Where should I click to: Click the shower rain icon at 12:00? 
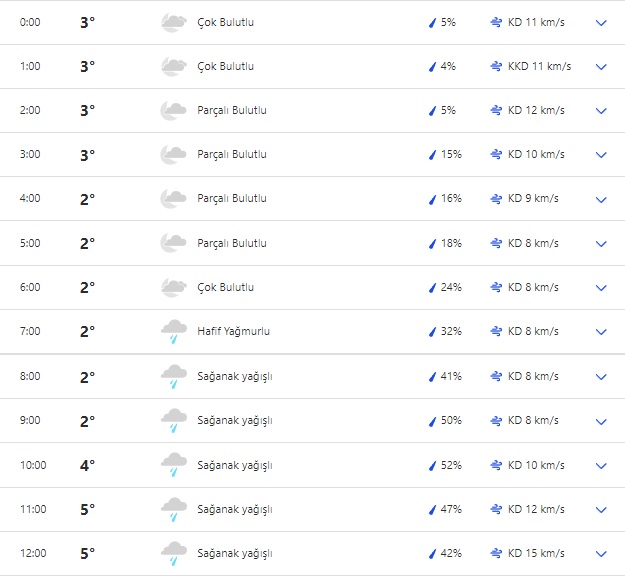point(174,553)
